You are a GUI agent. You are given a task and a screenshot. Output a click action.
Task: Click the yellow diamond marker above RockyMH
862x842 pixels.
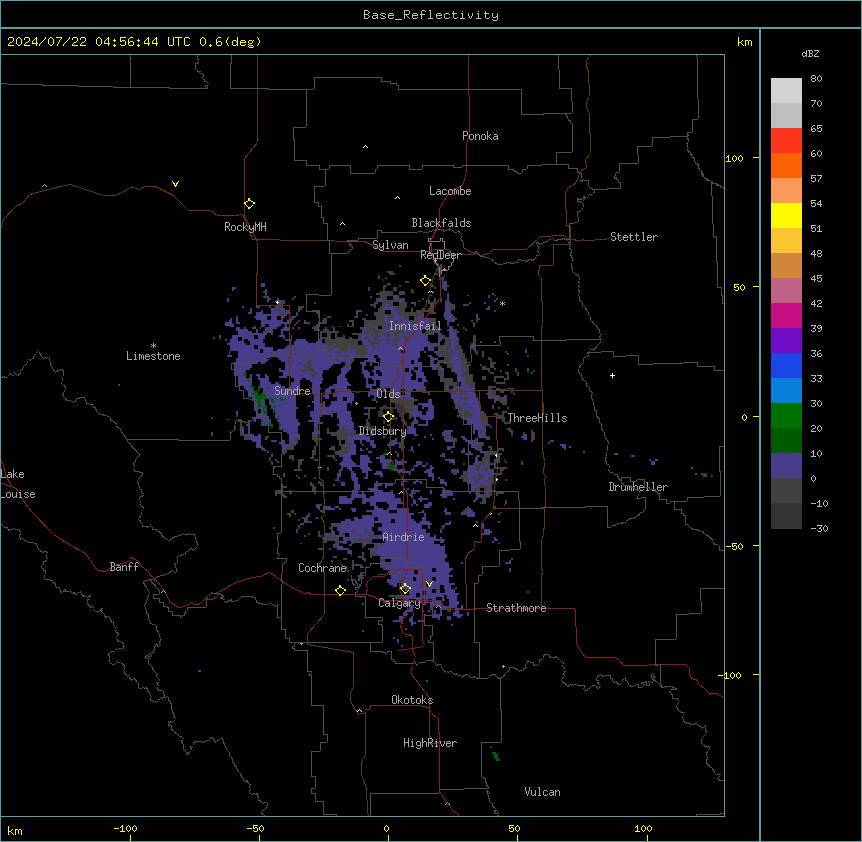click(249, 204)
